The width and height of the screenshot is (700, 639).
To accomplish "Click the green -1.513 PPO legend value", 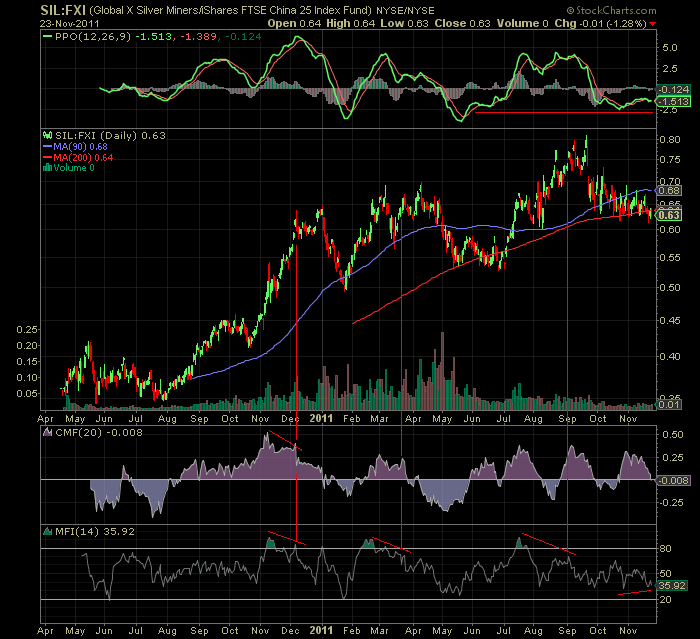I will coord(154,37).
